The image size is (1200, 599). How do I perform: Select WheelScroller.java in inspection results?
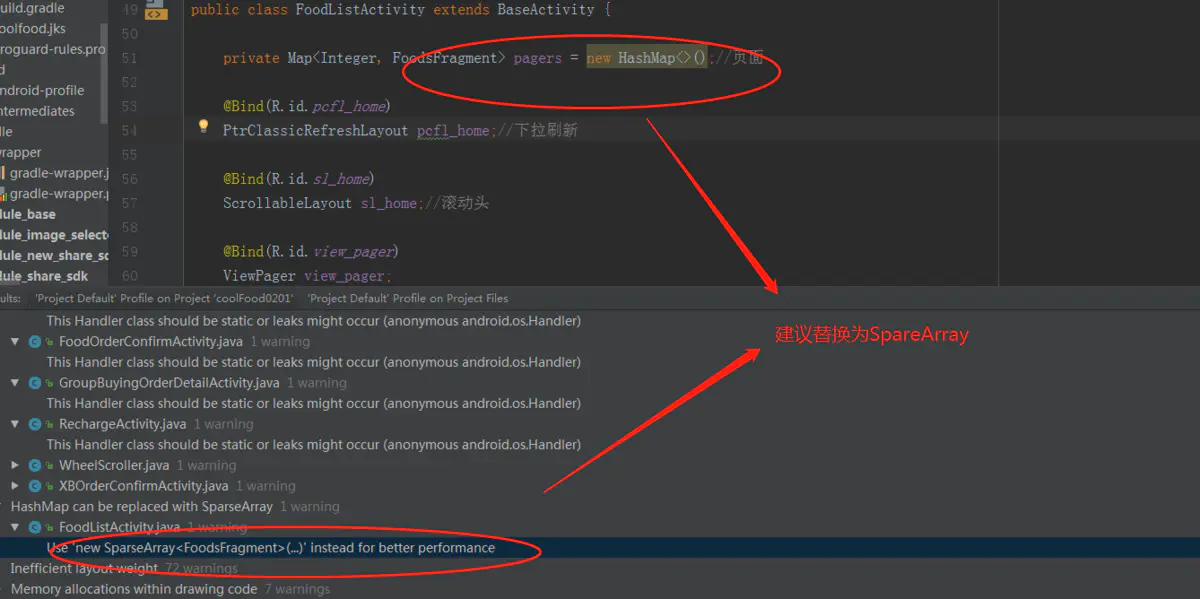click(114, 465)
